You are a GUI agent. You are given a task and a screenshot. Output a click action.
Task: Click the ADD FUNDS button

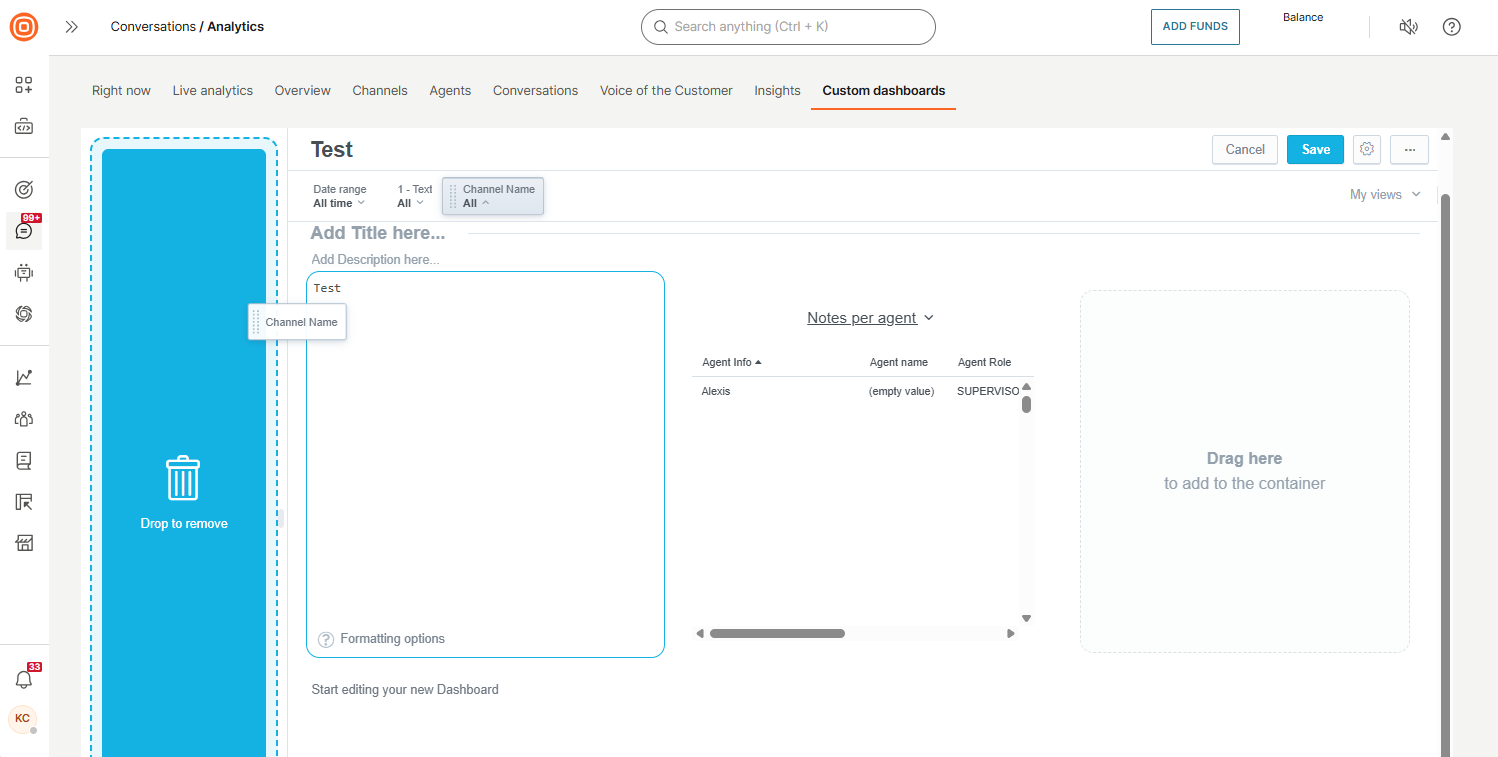[1195, 27]
